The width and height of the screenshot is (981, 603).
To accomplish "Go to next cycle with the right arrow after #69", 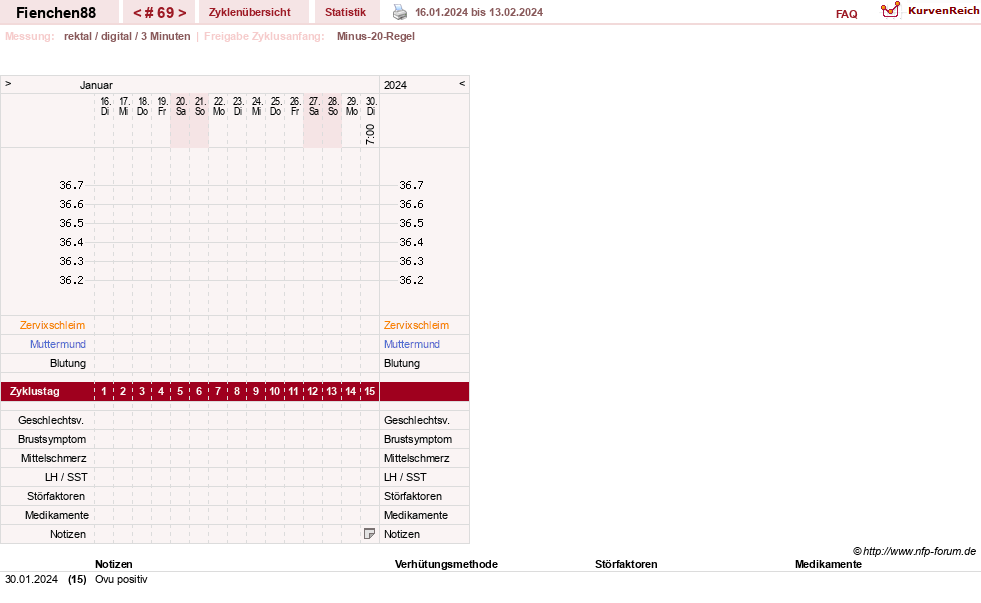I will [182, 13].
